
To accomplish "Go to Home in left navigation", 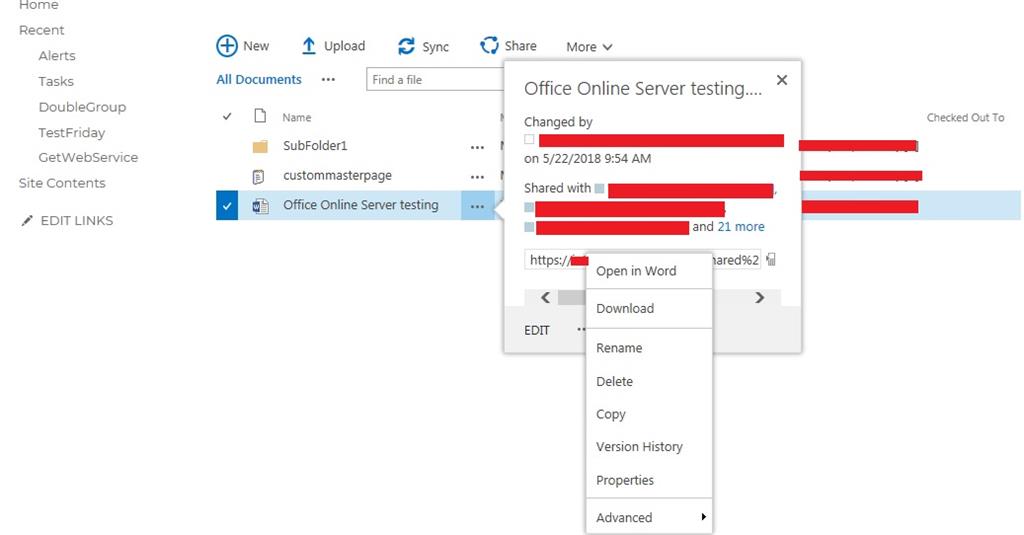I will (39, 5).
